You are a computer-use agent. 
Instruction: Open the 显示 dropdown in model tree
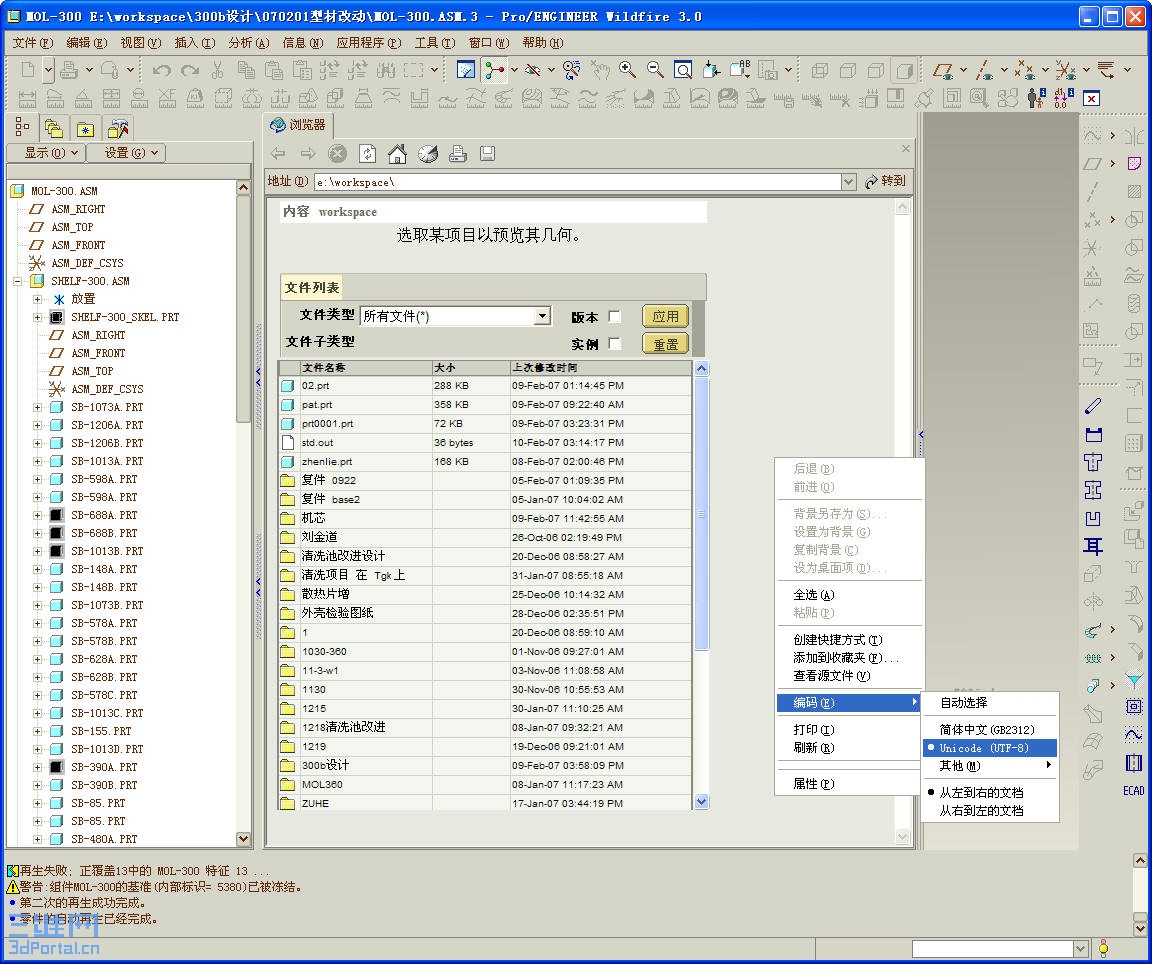(46, 153)
